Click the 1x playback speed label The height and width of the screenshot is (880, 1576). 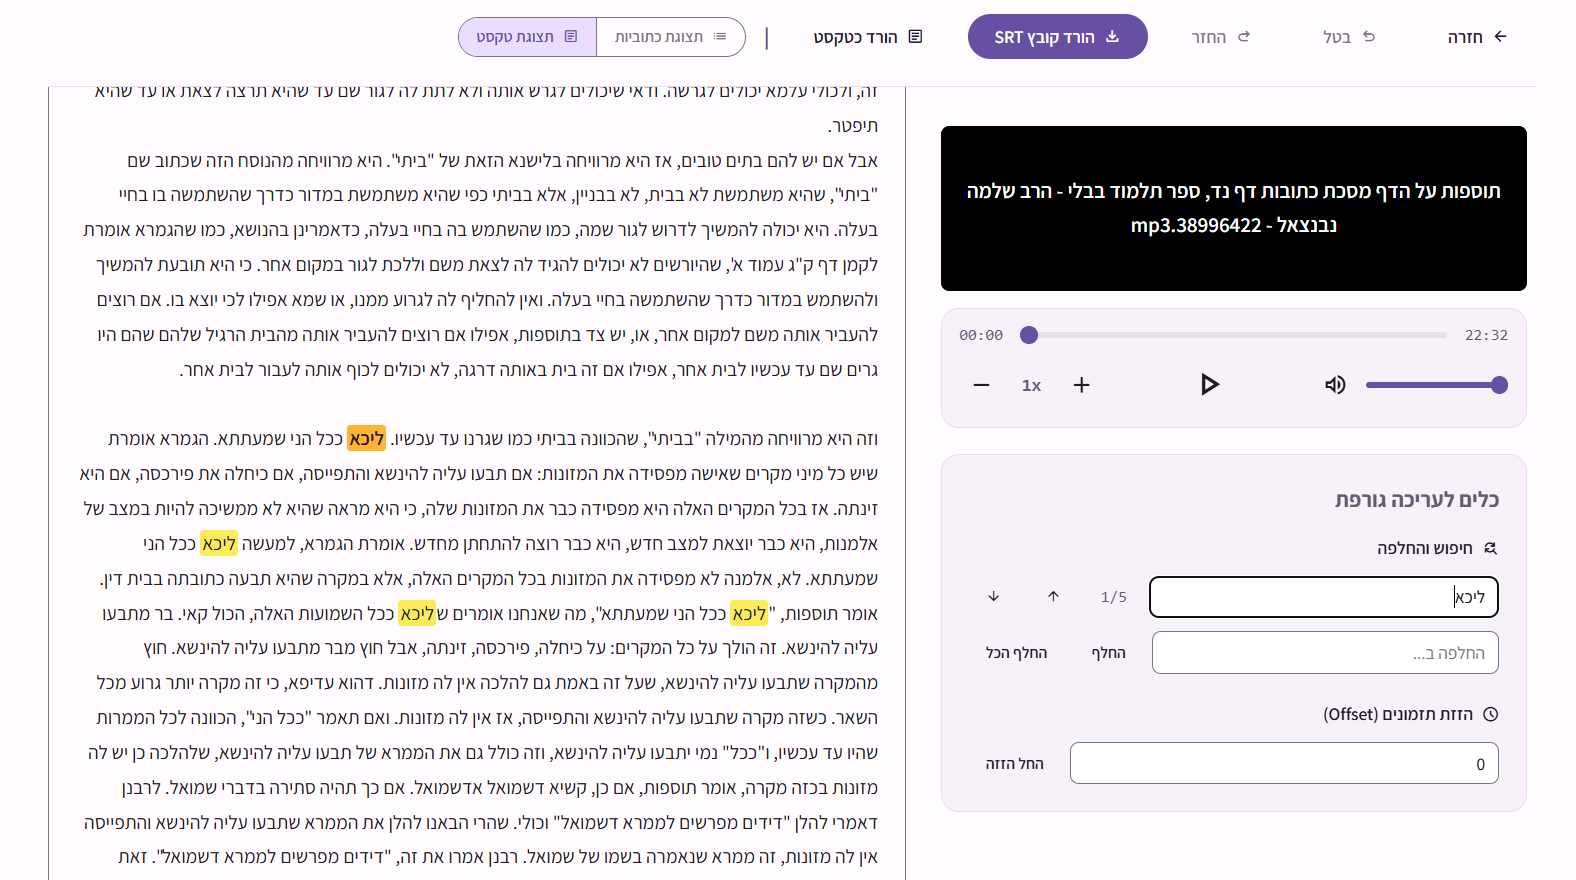[1031, 386]
